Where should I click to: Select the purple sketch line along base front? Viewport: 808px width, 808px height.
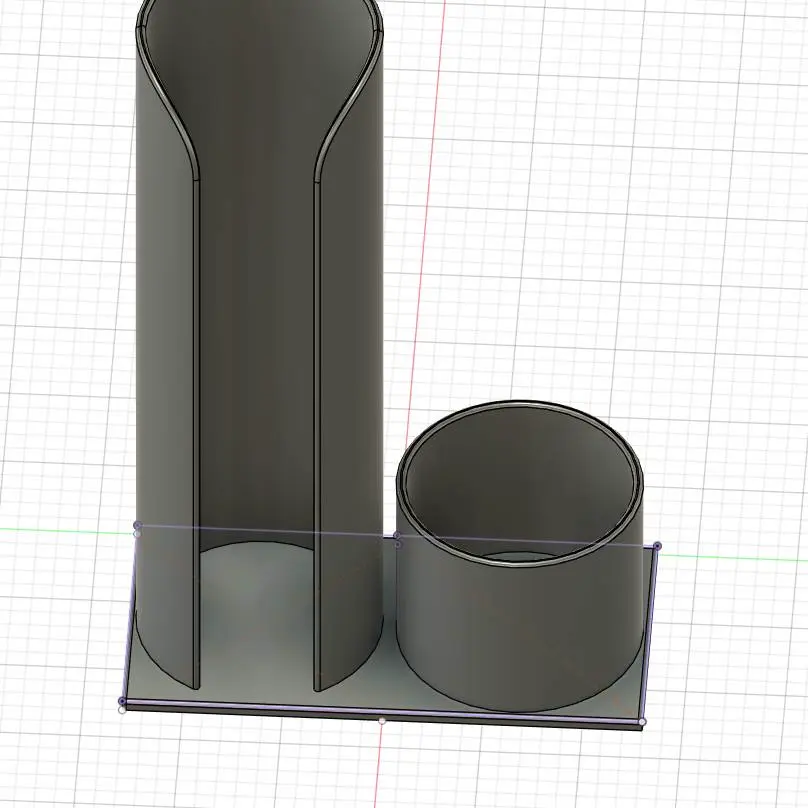(x=382, y=712)
